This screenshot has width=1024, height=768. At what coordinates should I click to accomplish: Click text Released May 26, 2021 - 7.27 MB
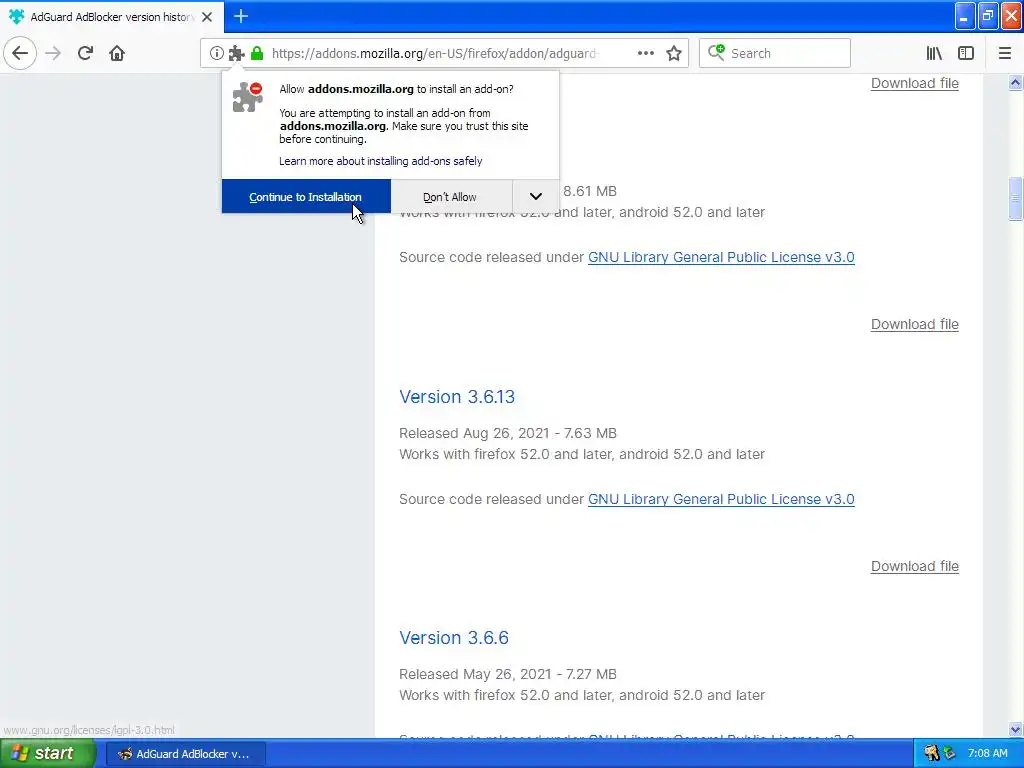(x=507, y=674)
